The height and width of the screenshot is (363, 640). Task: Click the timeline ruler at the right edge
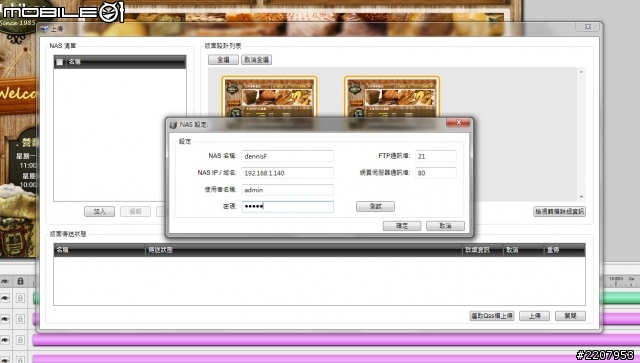(622, 281)
